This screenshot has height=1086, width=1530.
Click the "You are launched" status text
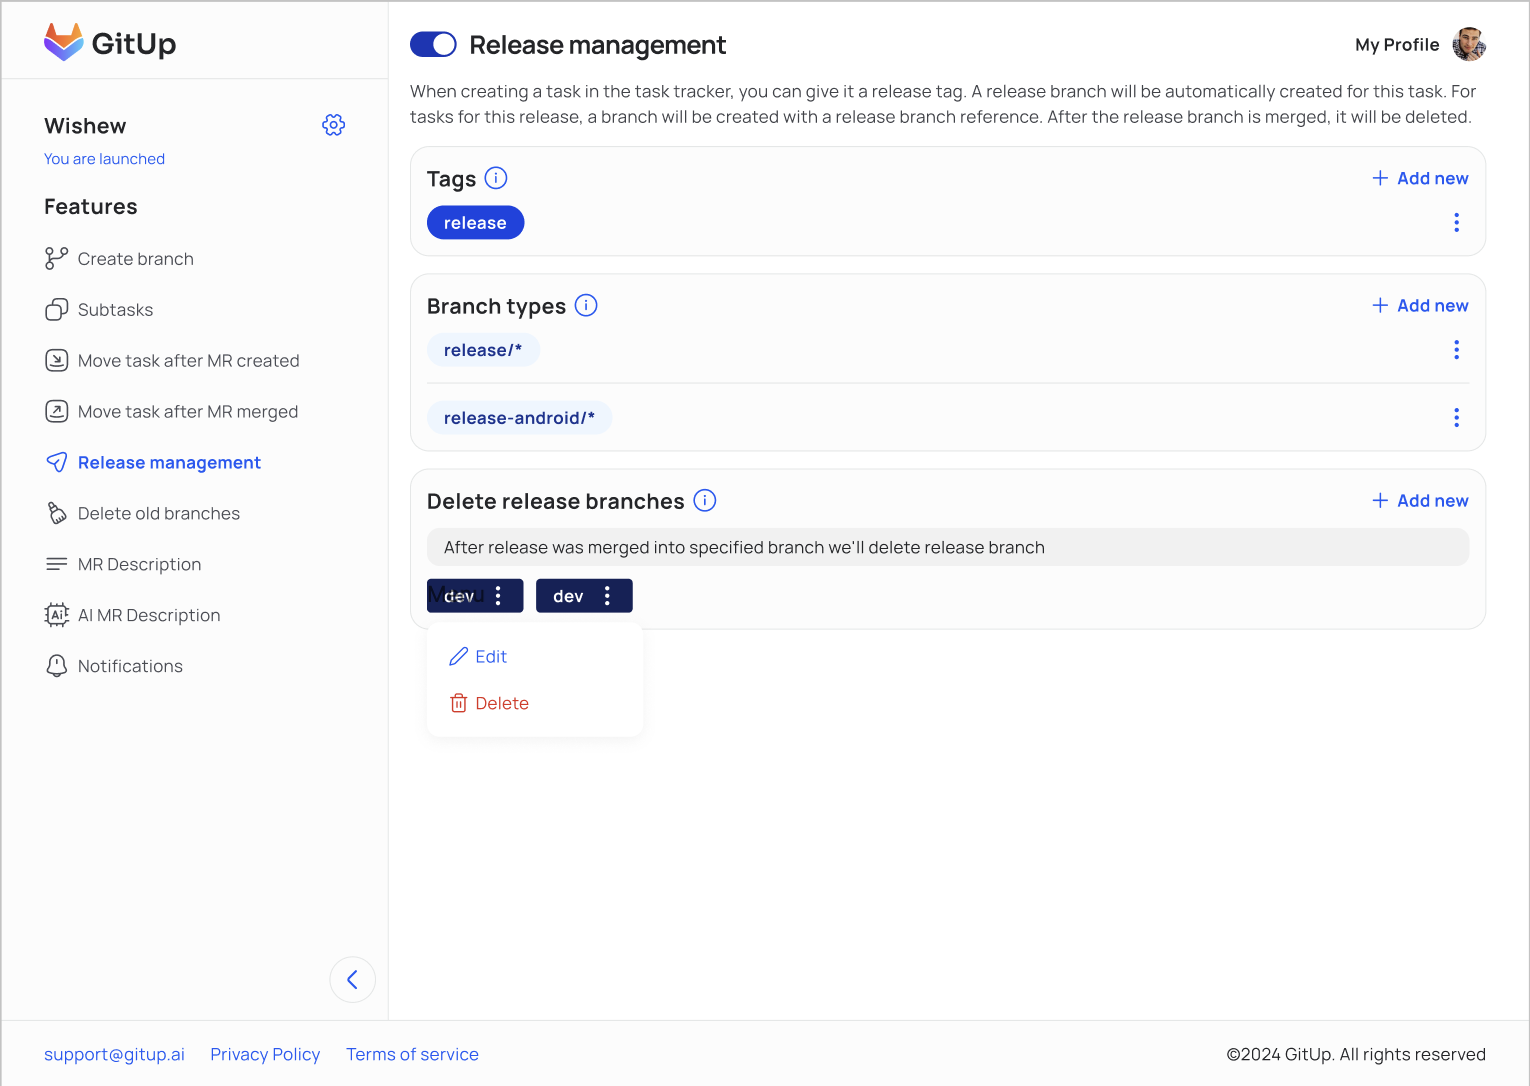click(104, 159)
